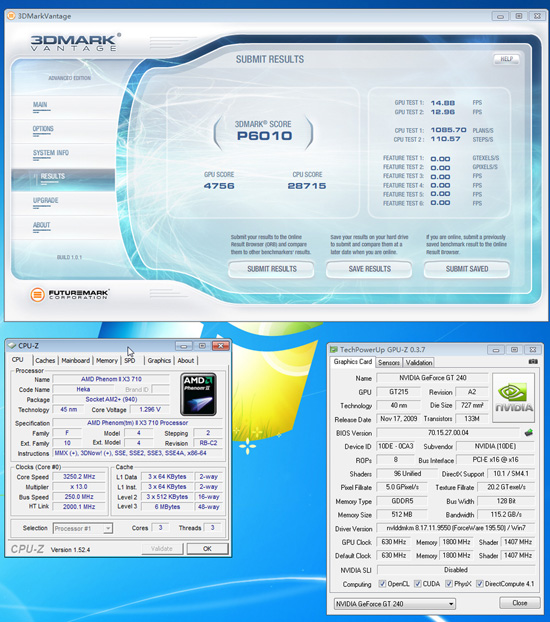
Task: Close the CPU-Z window
Action: point(220,346)
